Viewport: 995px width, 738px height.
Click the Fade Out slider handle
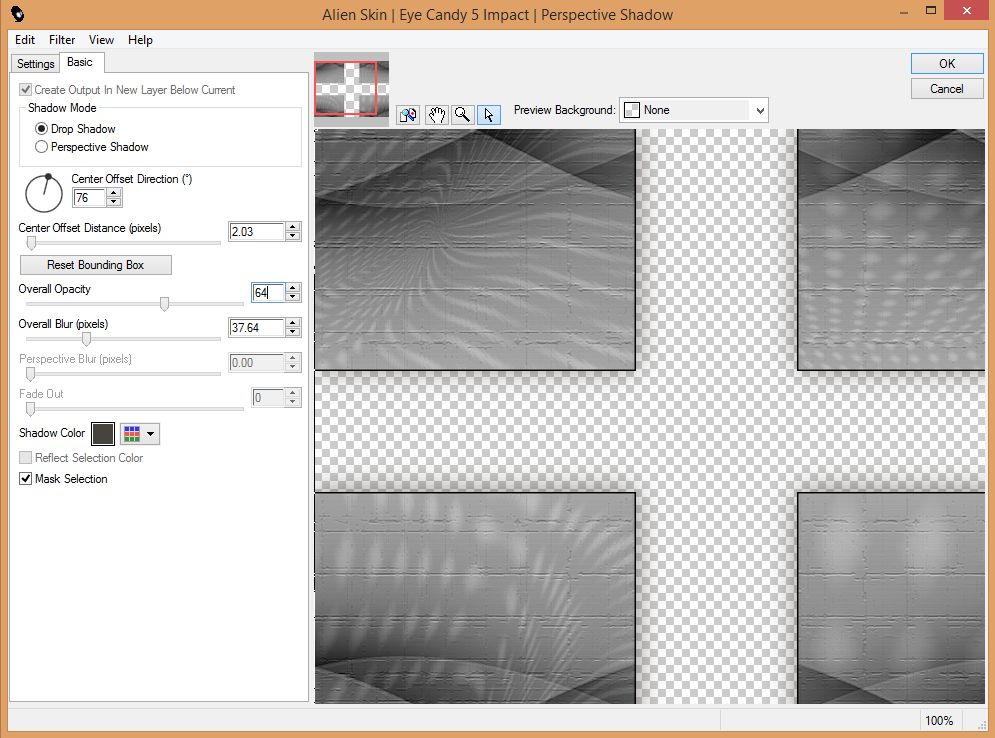click(x=30, y=409)
